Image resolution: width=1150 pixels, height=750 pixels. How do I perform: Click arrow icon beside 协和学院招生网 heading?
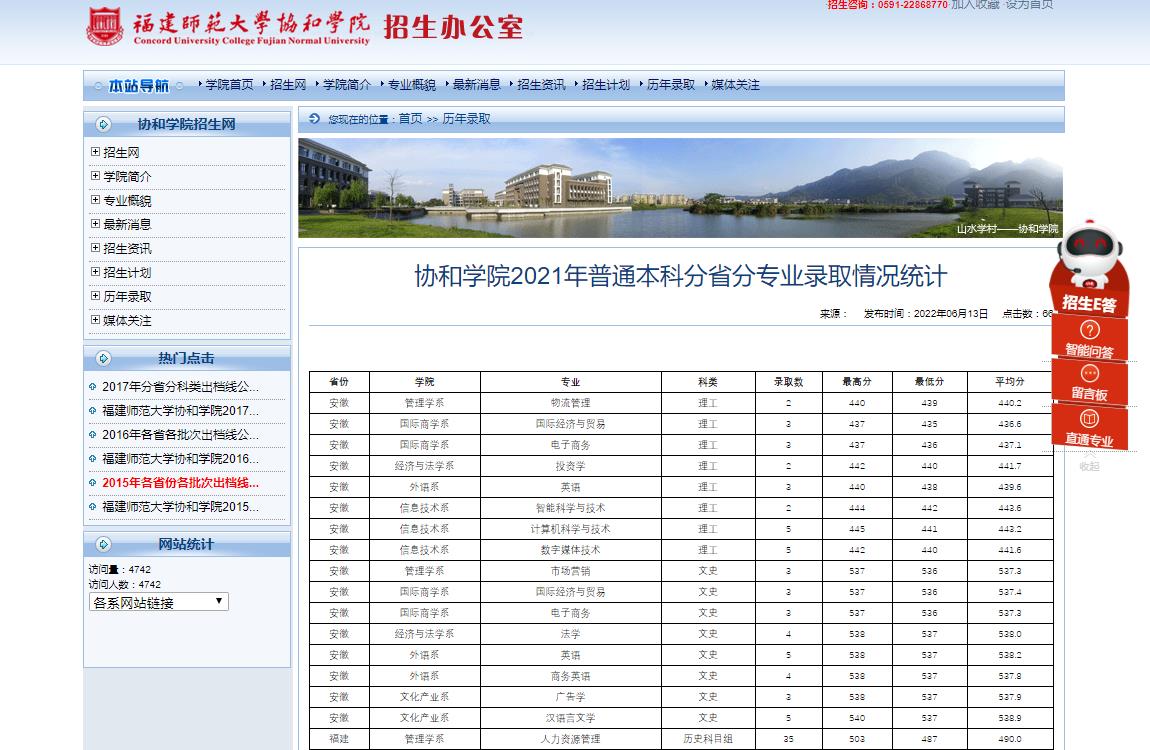tap(103, 125)
